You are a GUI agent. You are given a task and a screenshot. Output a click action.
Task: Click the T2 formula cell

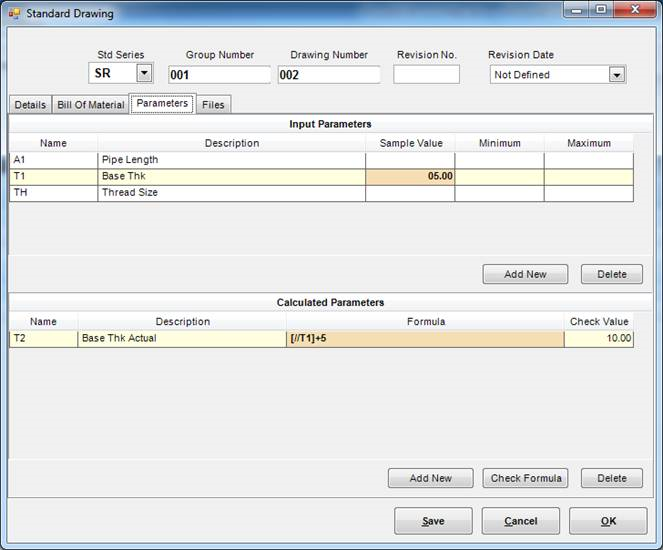point(425,339)
